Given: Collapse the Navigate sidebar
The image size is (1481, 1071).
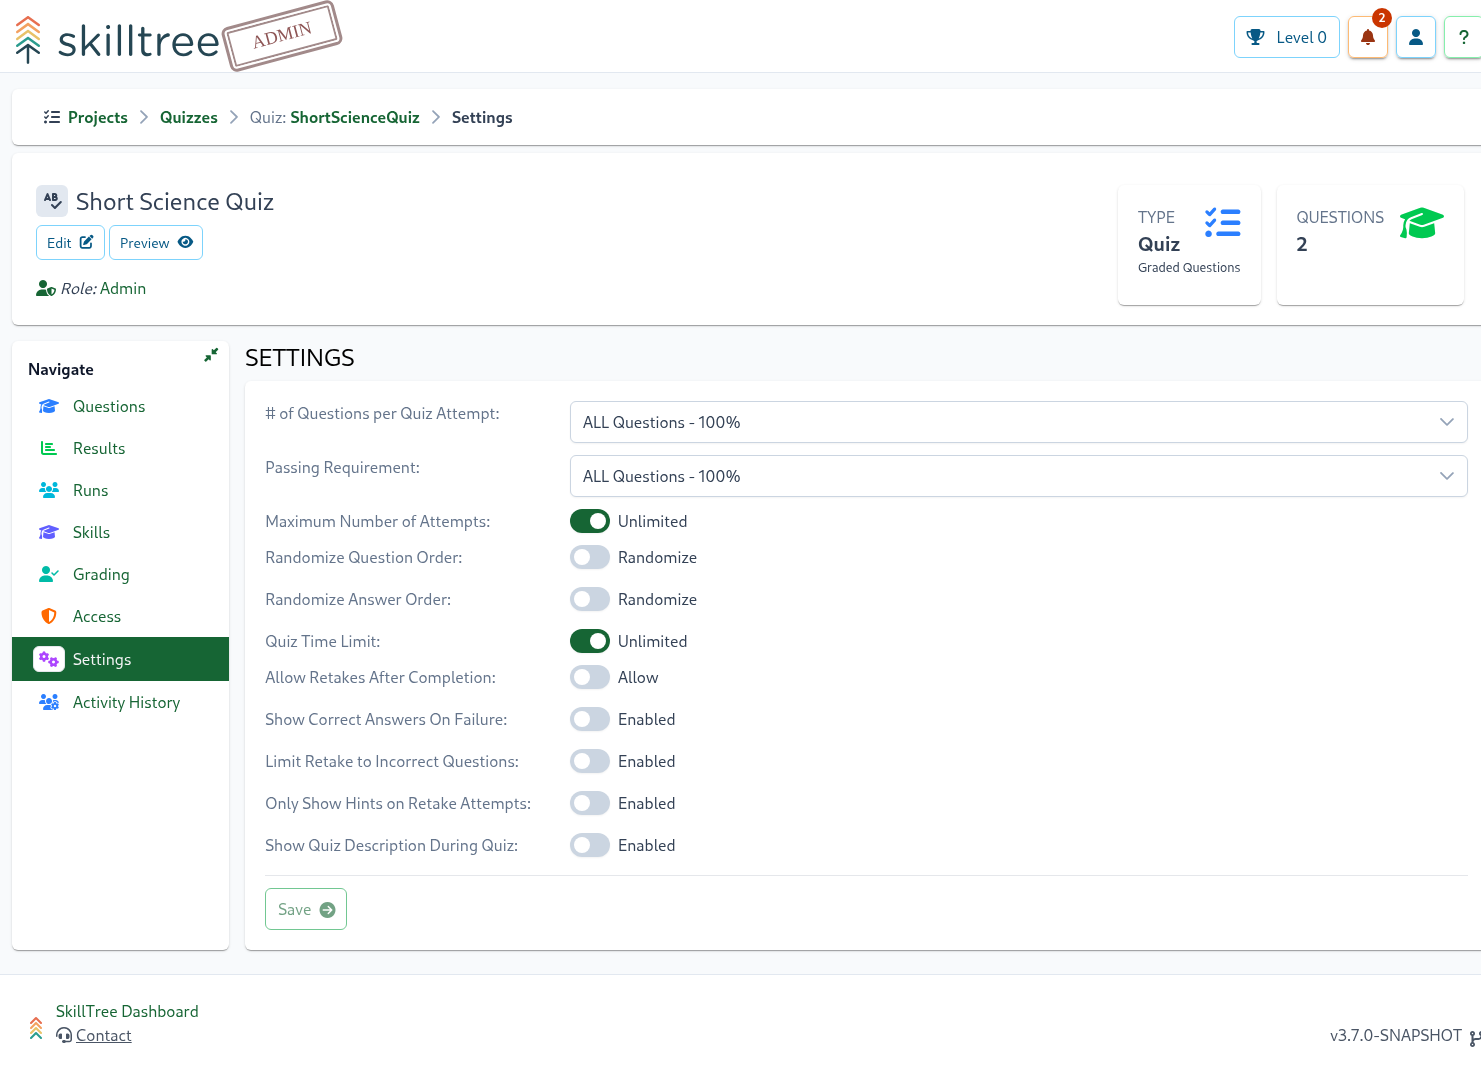Looking at the screenshot, I should tap(211, 355).
